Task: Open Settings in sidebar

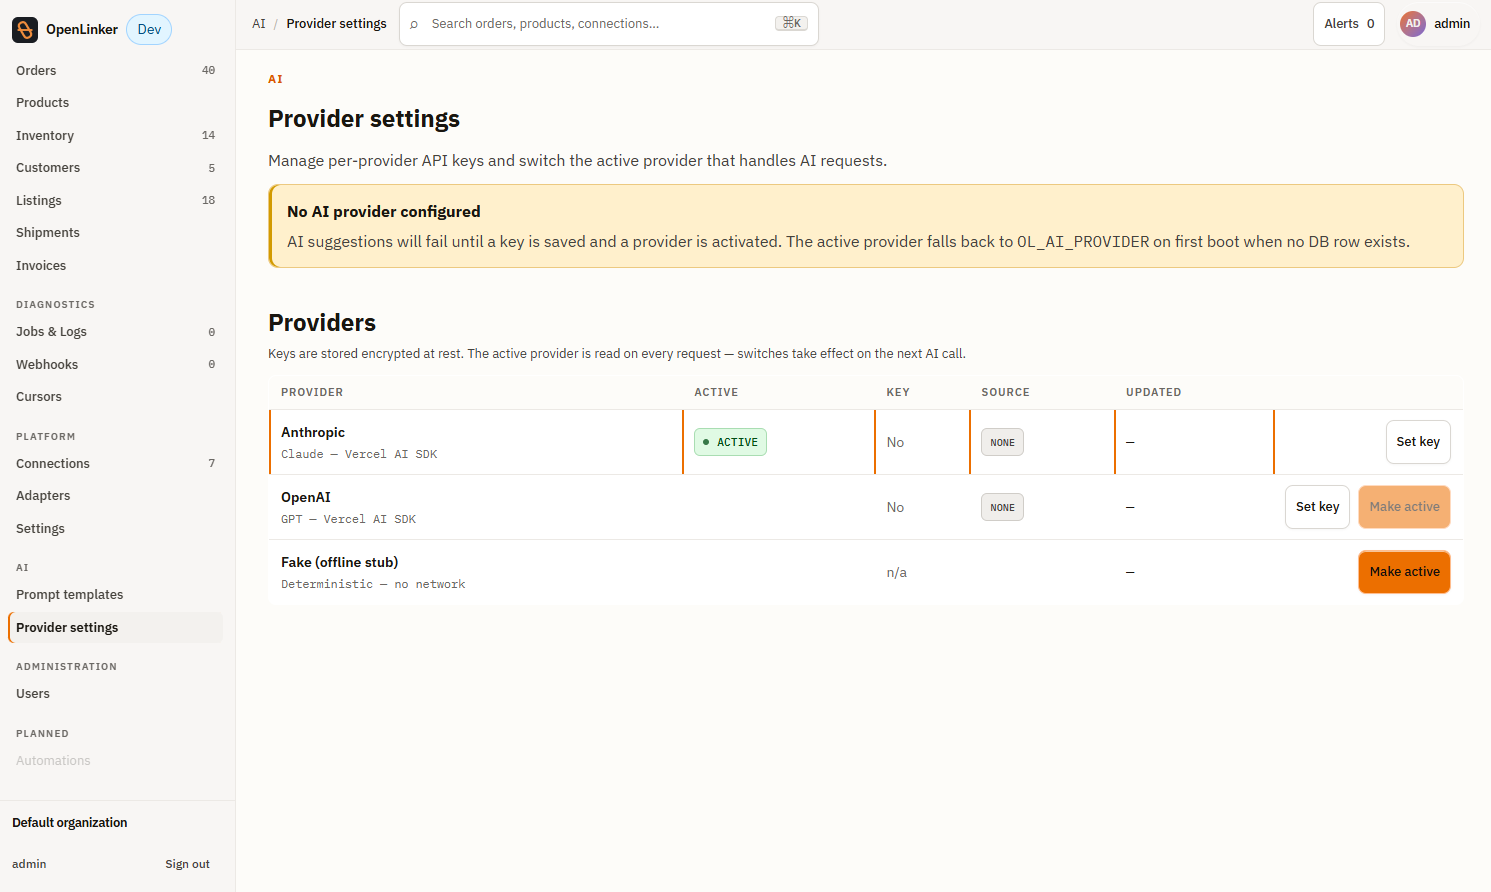Action: click(116, 529)
